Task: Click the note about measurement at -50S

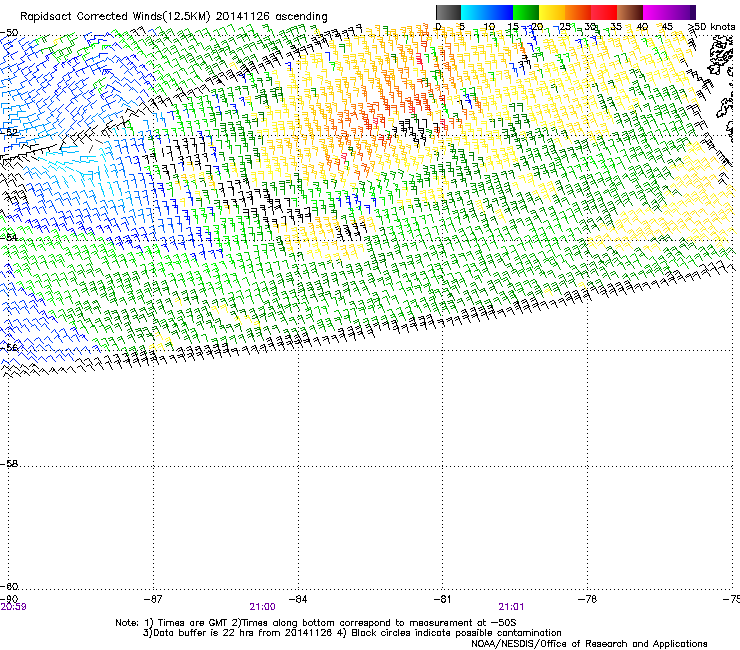Action: coord(373,623)
